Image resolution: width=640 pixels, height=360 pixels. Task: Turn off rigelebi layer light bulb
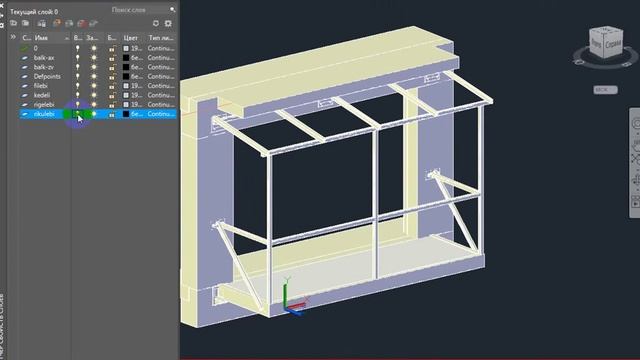pyautogui.click(x=78, y=104)
